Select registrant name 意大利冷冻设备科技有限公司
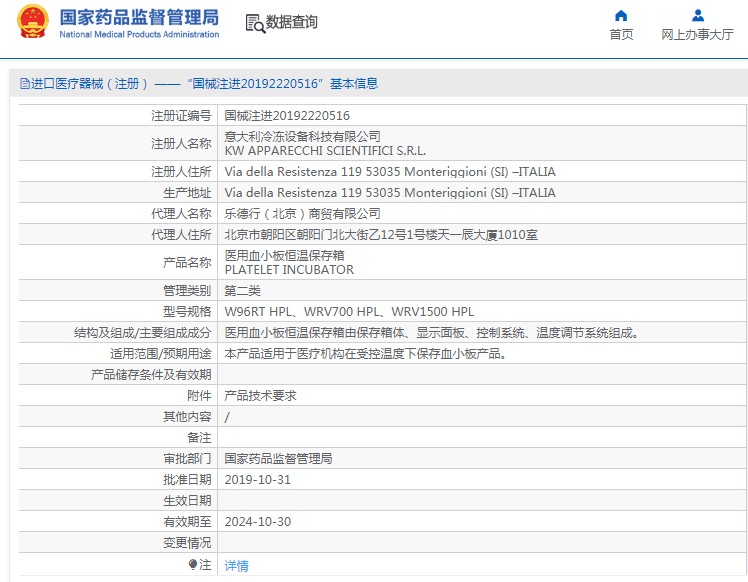This screenshot has width=748, height=582. point(302,136)
